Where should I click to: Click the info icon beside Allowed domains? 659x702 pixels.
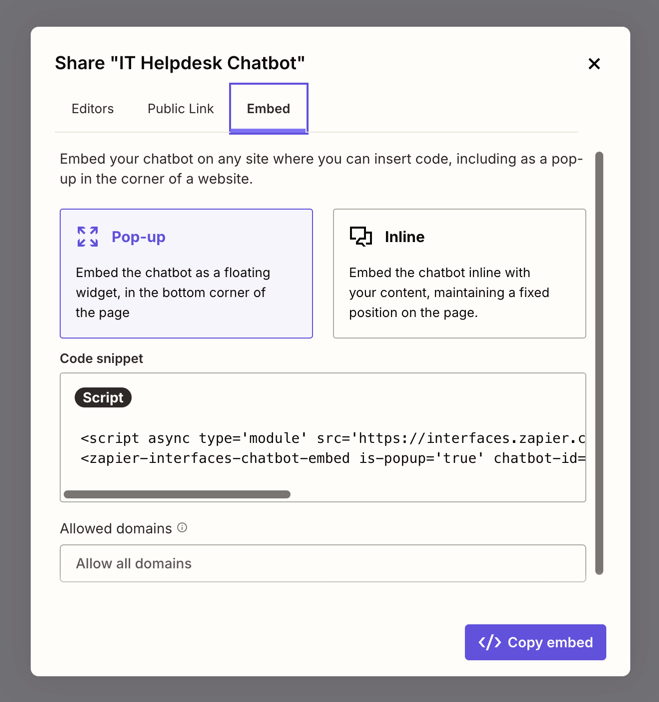pyautogui.click(x=182, y=528)
